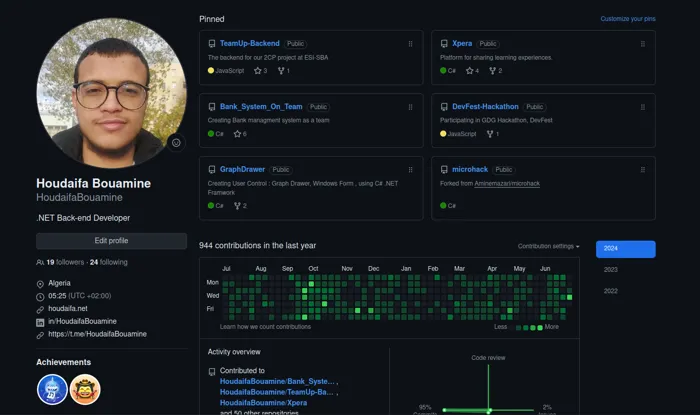Viewport: 700px width, 415px height.
Task: Click the Activity overview heading
Action: coord(234,352)
